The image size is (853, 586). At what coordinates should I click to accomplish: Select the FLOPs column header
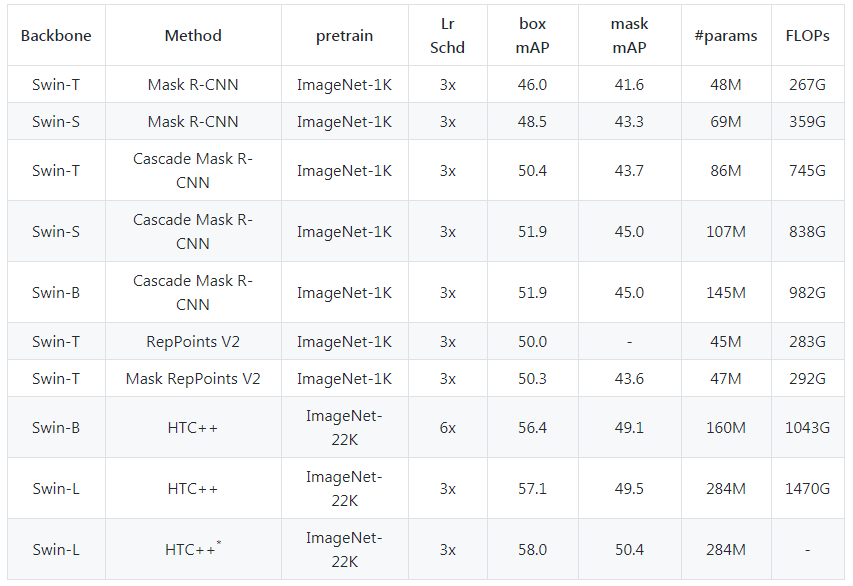[807, 36]
